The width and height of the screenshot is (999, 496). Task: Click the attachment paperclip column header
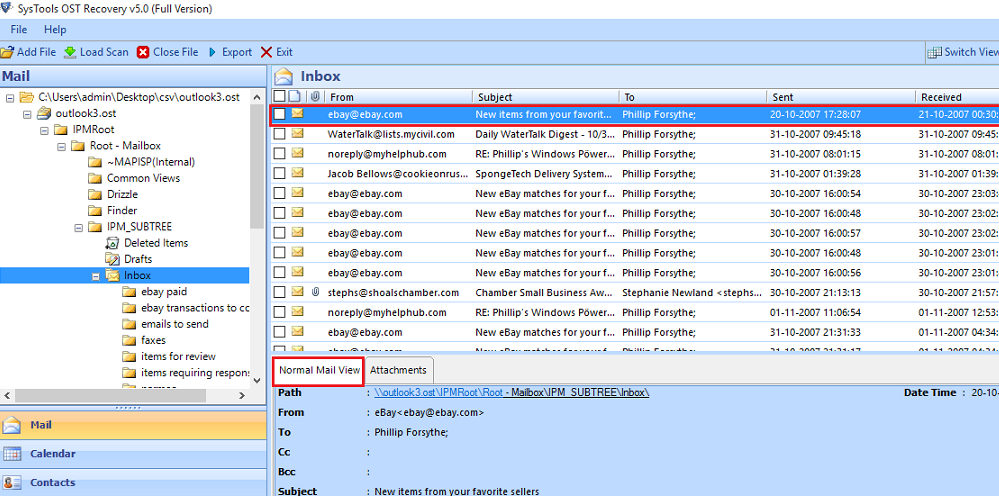tap(315, 96)
